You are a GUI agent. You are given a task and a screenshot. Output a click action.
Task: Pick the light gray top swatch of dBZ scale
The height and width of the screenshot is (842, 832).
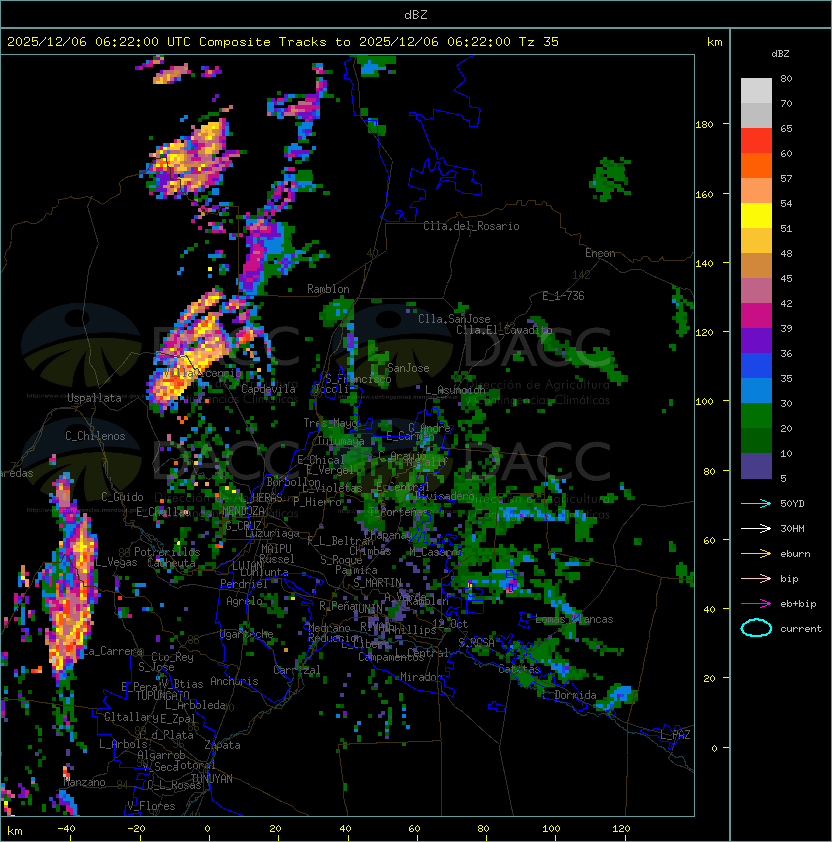[x=756, y=90]
